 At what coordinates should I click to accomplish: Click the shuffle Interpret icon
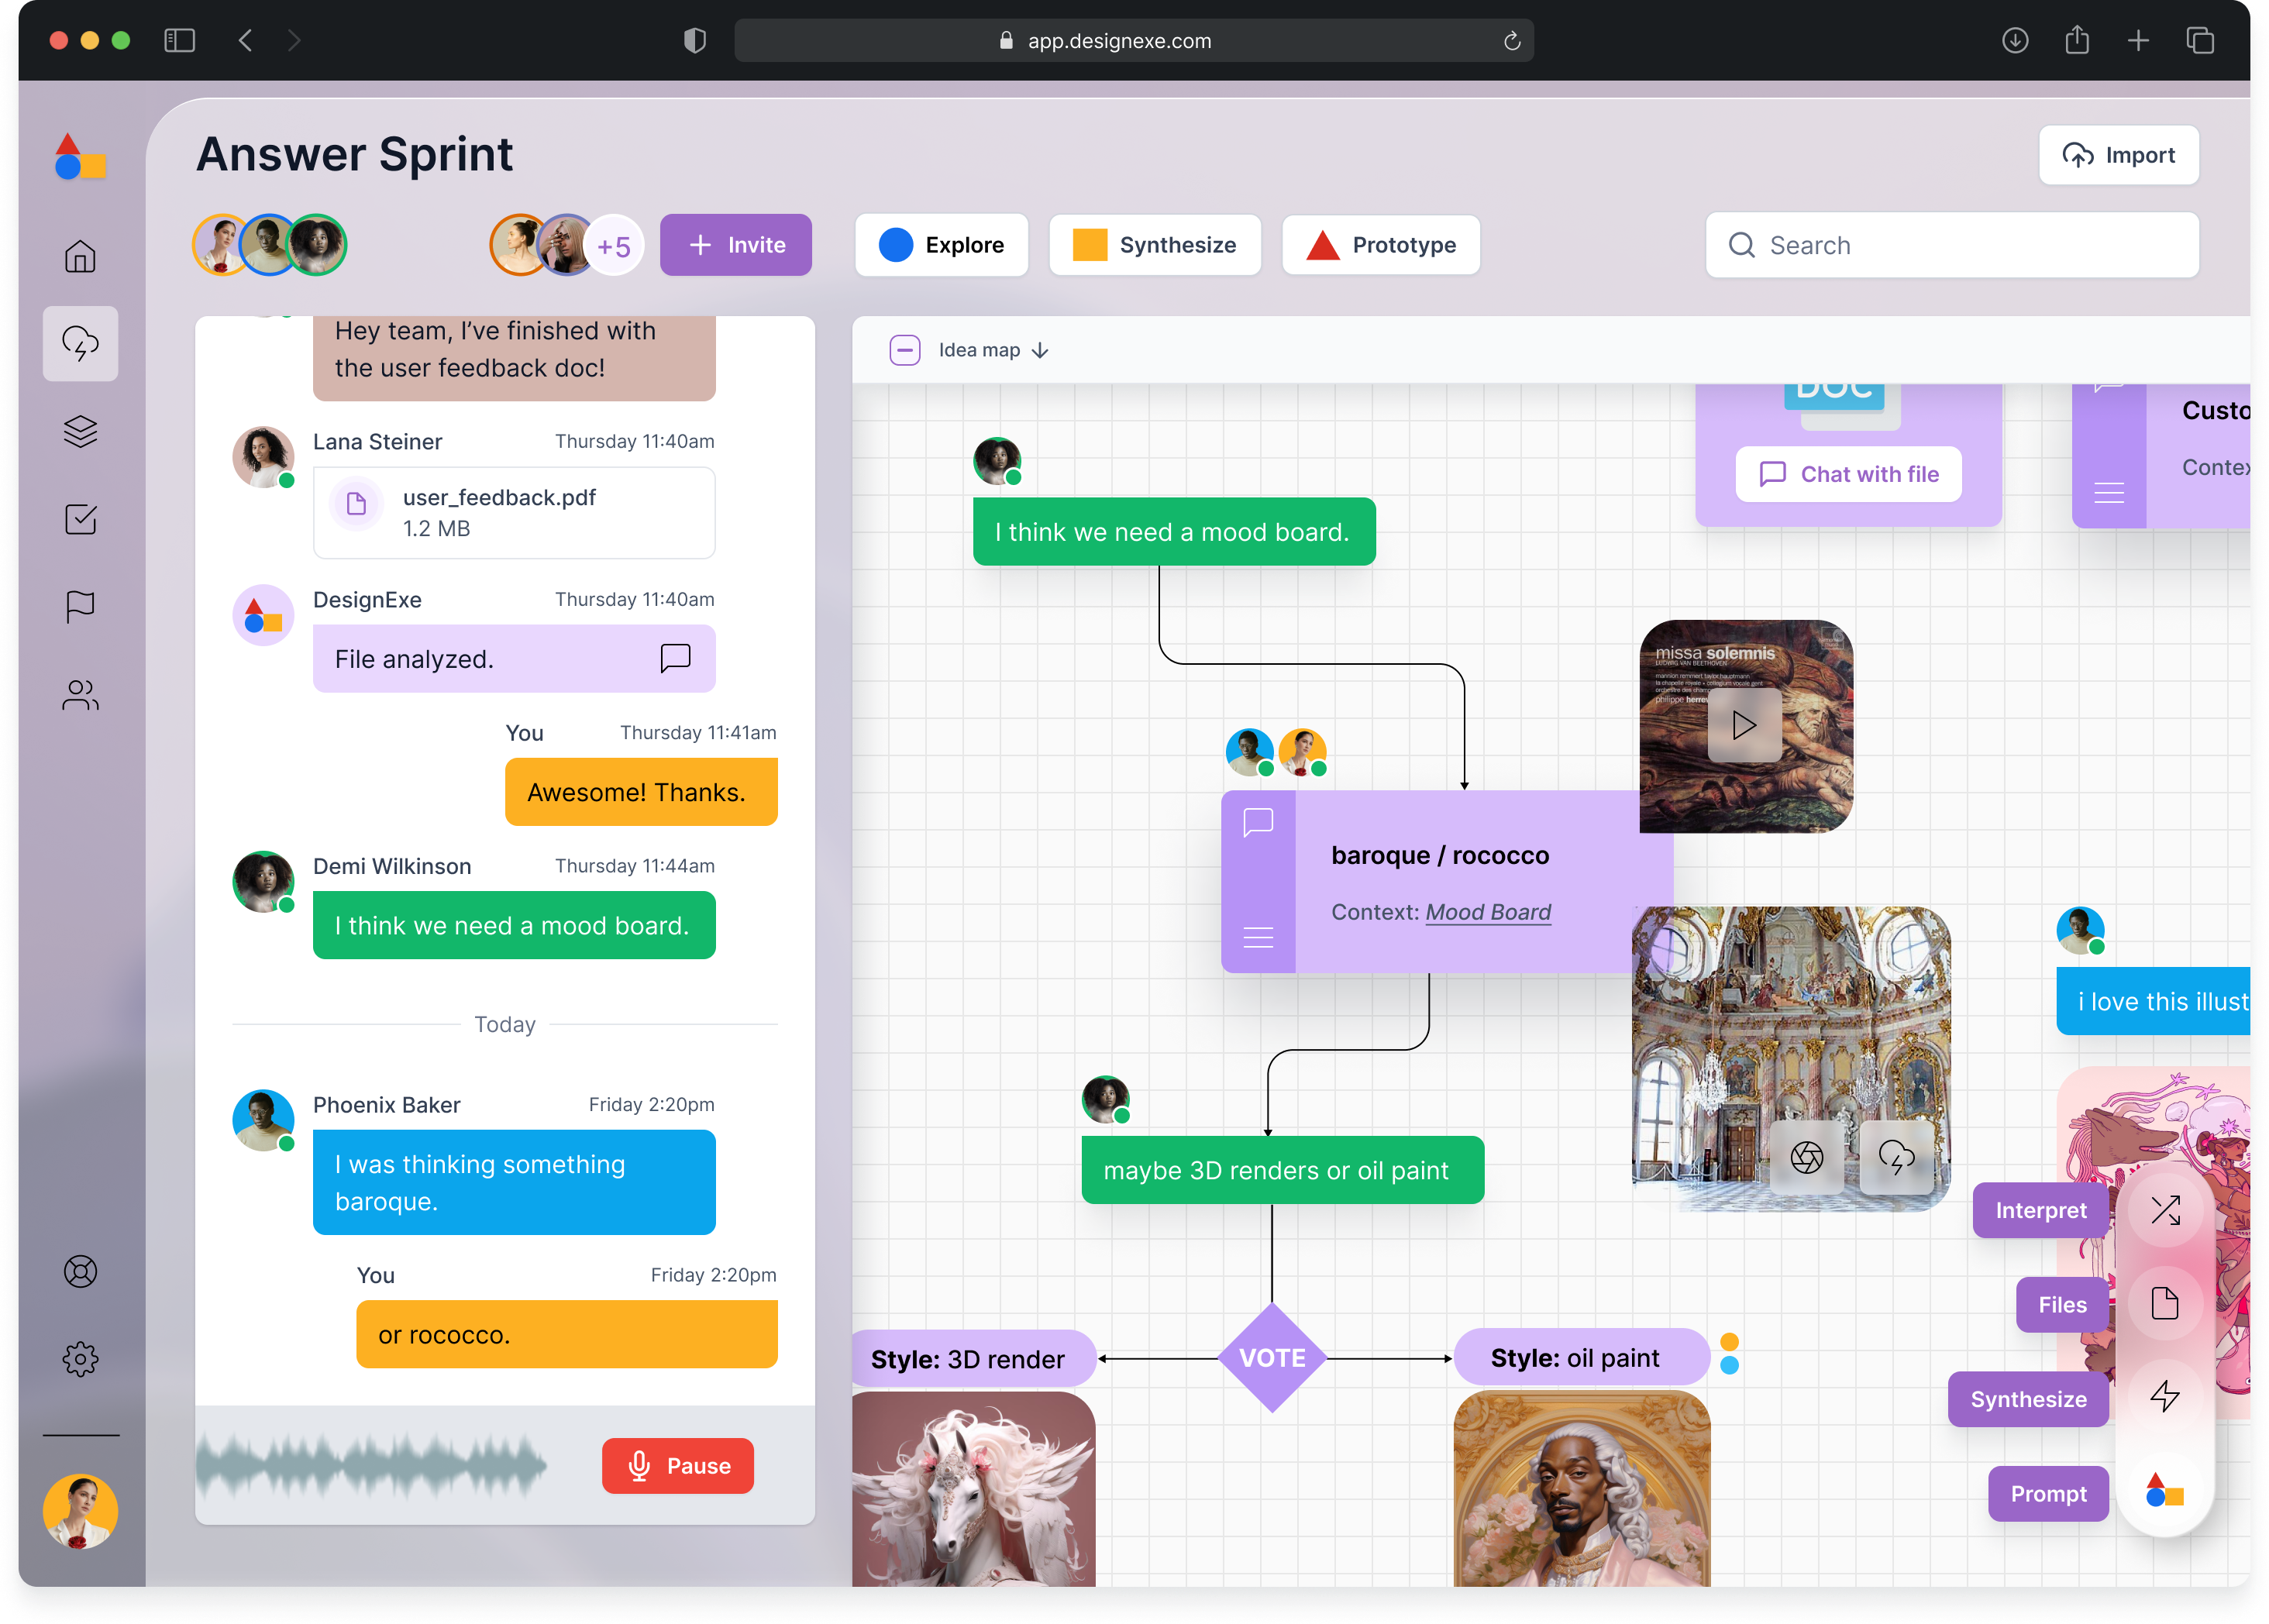(2165, 1210)
